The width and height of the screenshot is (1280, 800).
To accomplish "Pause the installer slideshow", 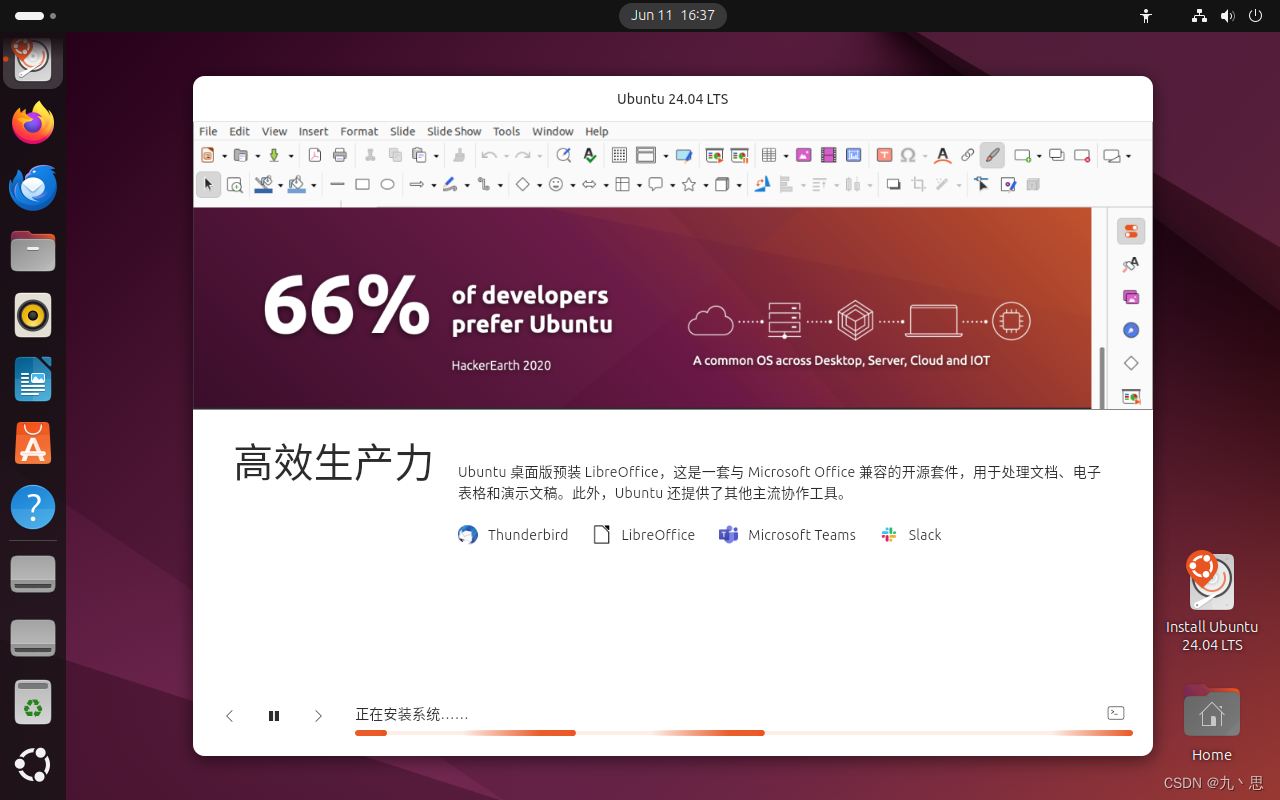I will (274, 716).
